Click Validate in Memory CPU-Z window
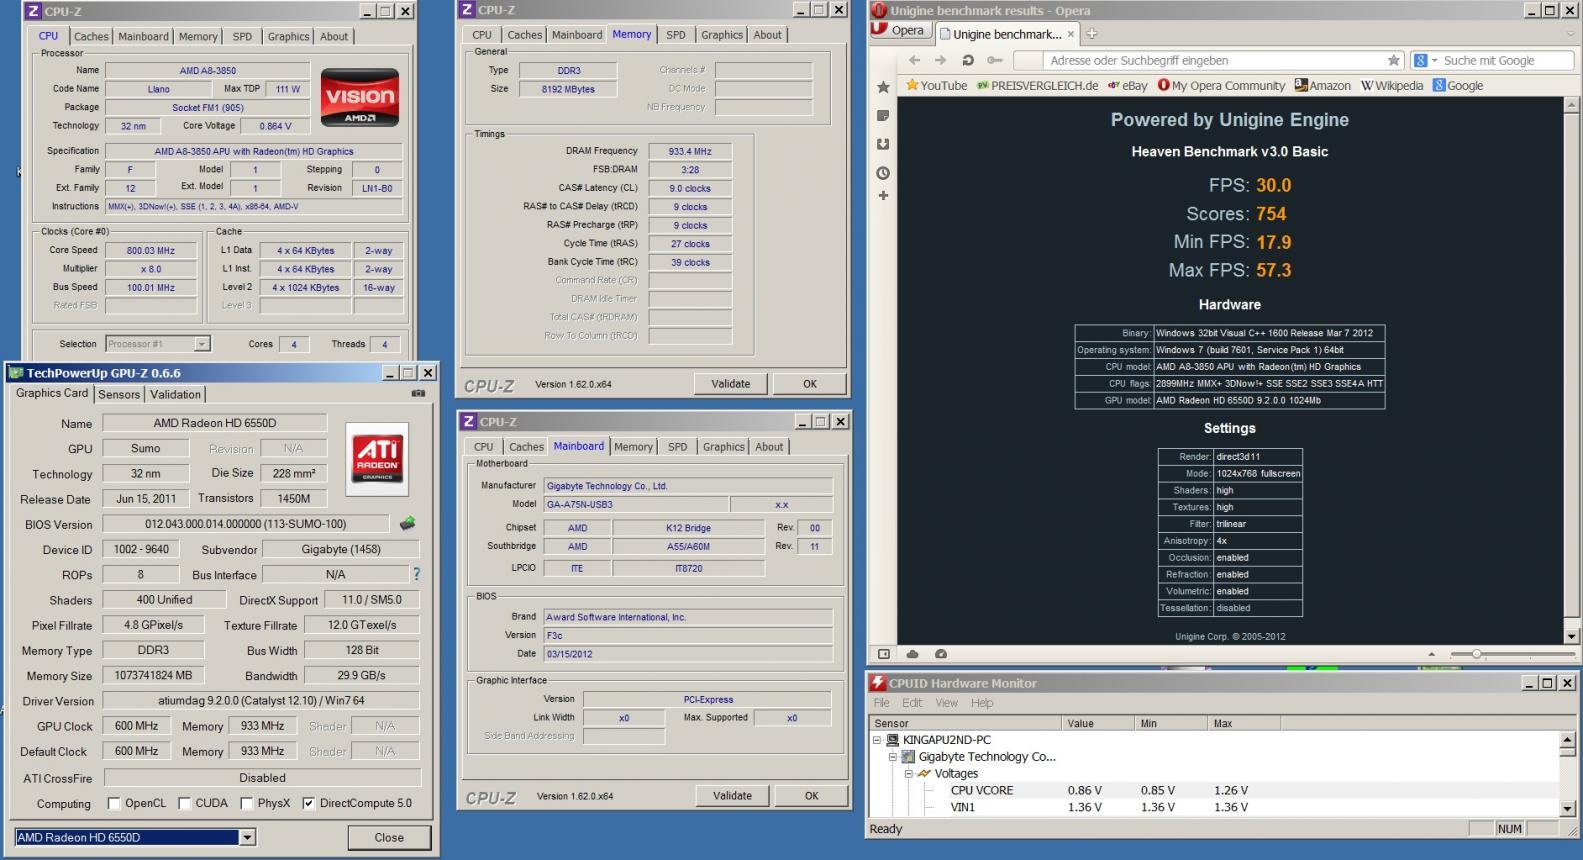The height and width of the screenshot is (860, 1583). (x=731, y=383)
